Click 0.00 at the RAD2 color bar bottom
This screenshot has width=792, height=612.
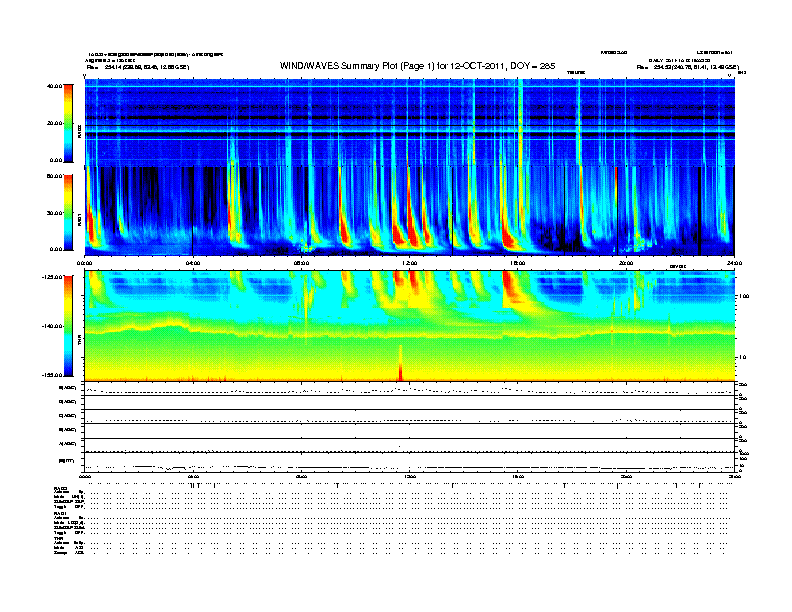pyautogui.click(x=56, y=160)
